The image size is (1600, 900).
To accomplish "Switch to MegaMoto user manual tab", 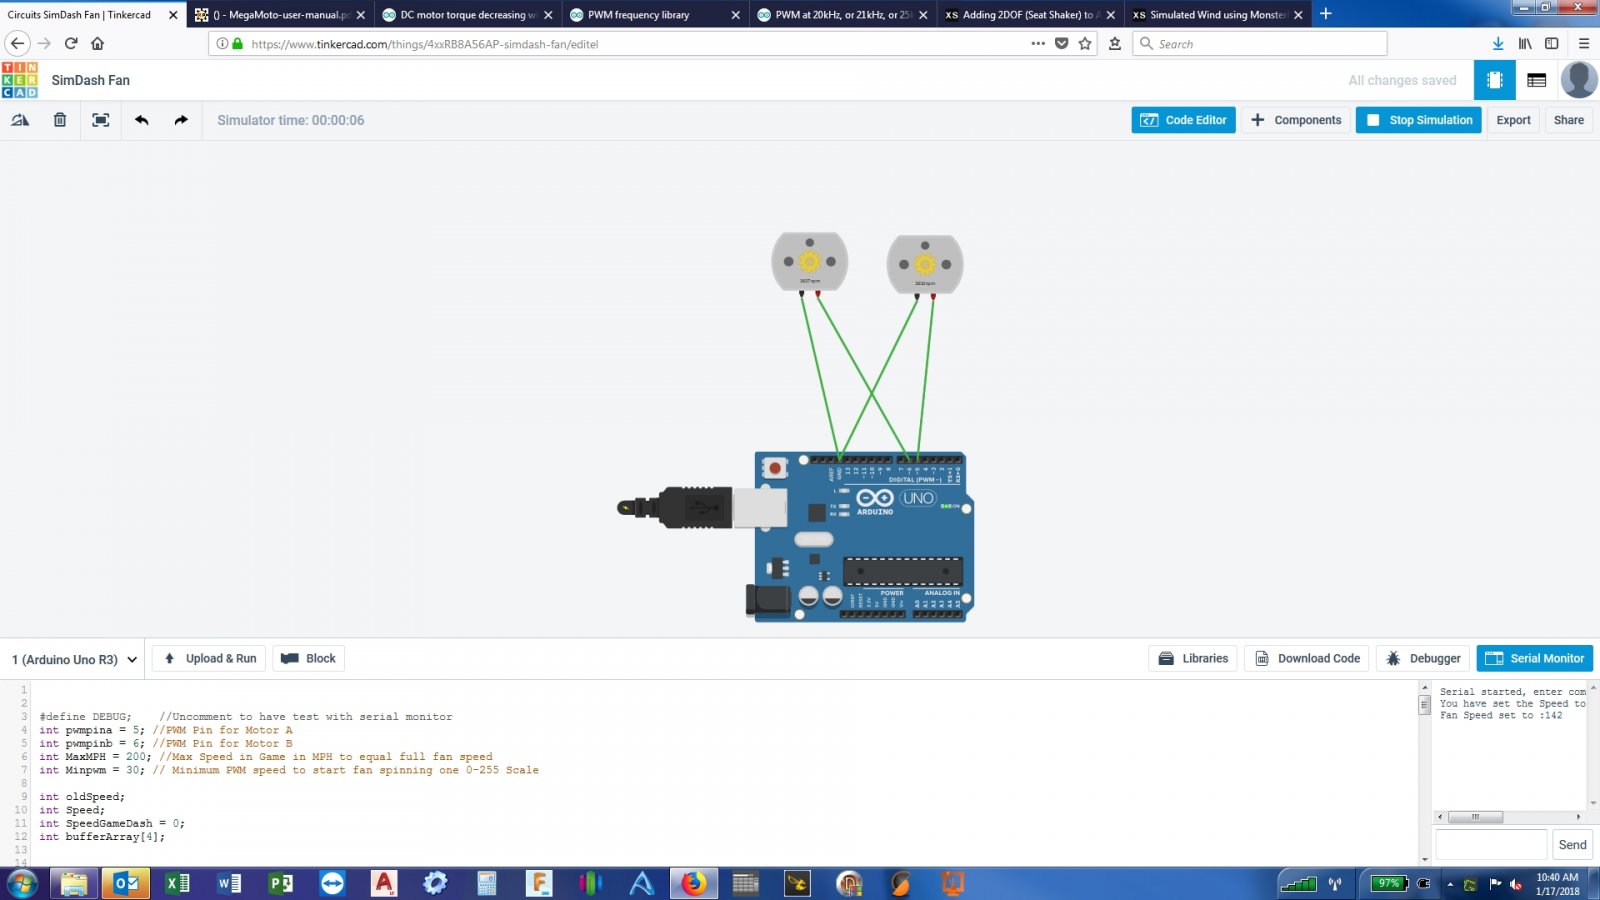I will tap(280, 14).
